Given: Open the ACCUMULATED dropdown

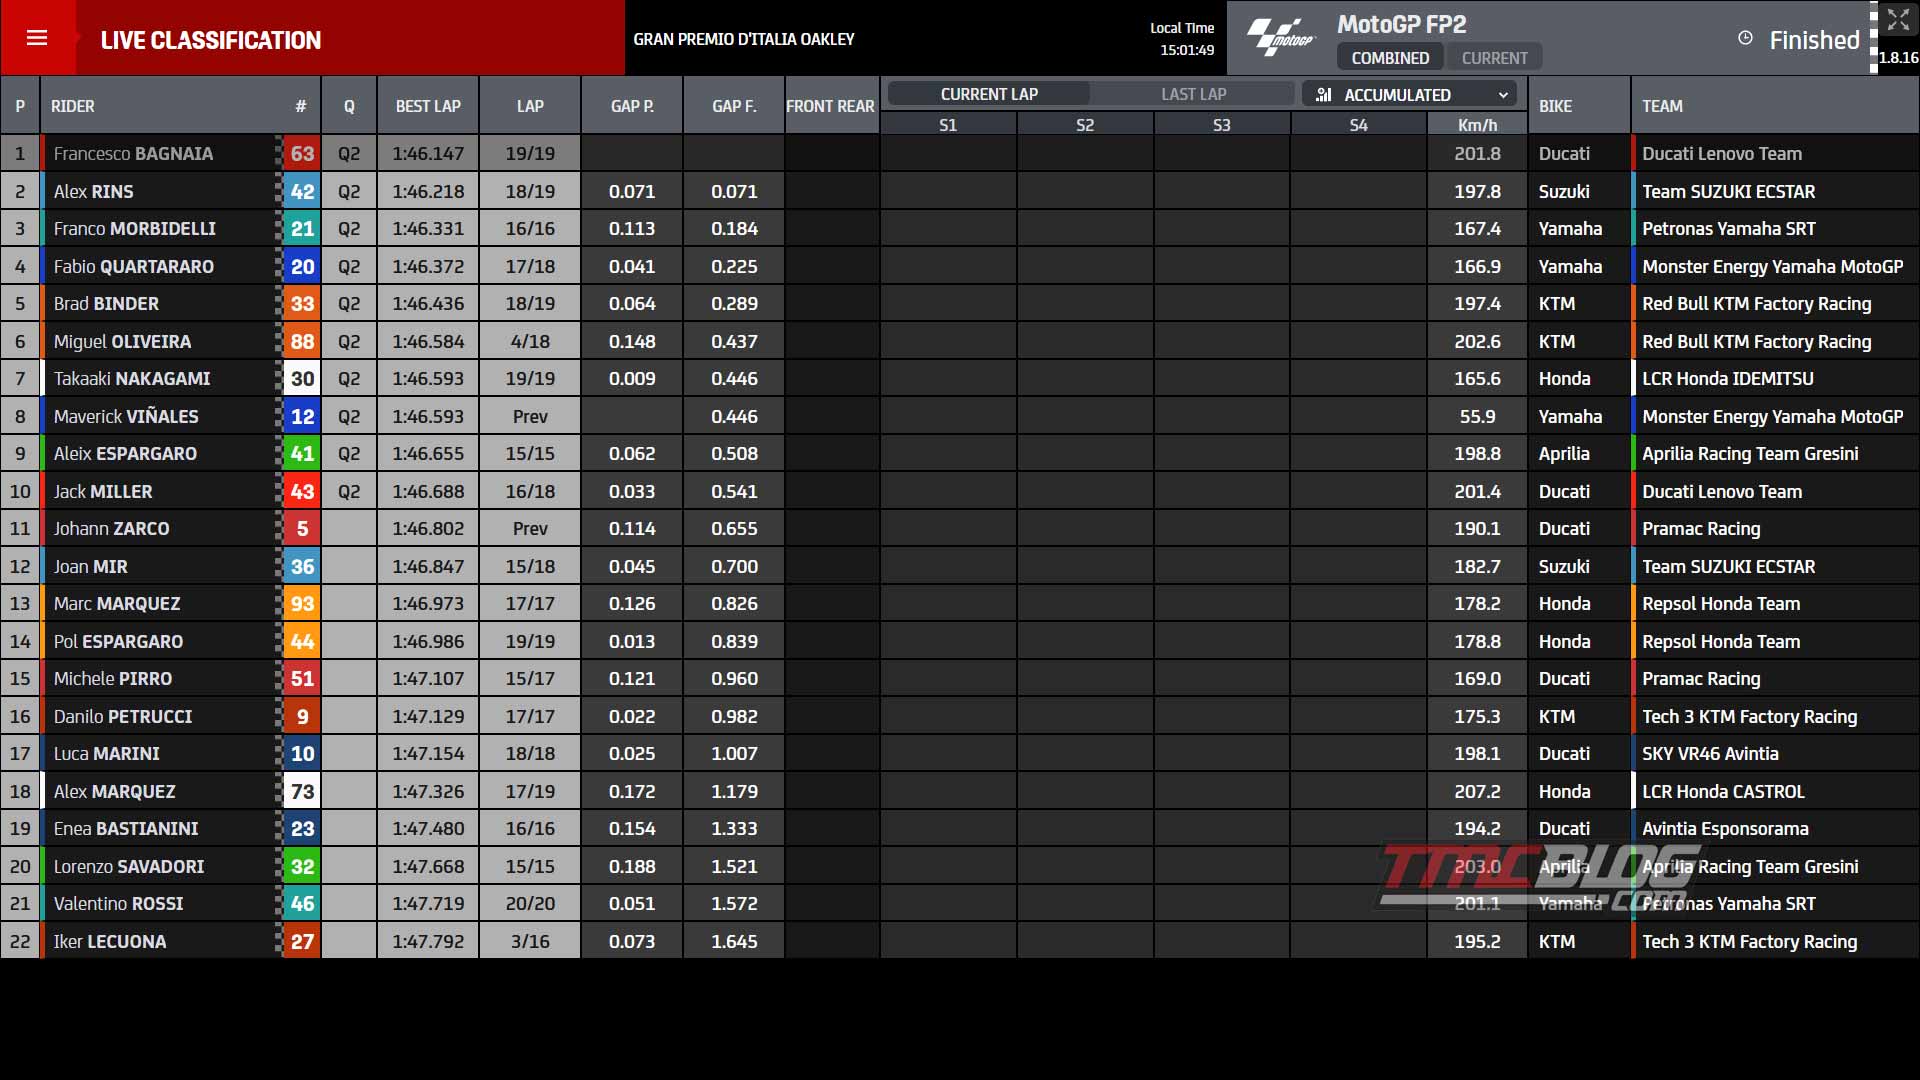Looking at the screenshot, I should 1410,94.
